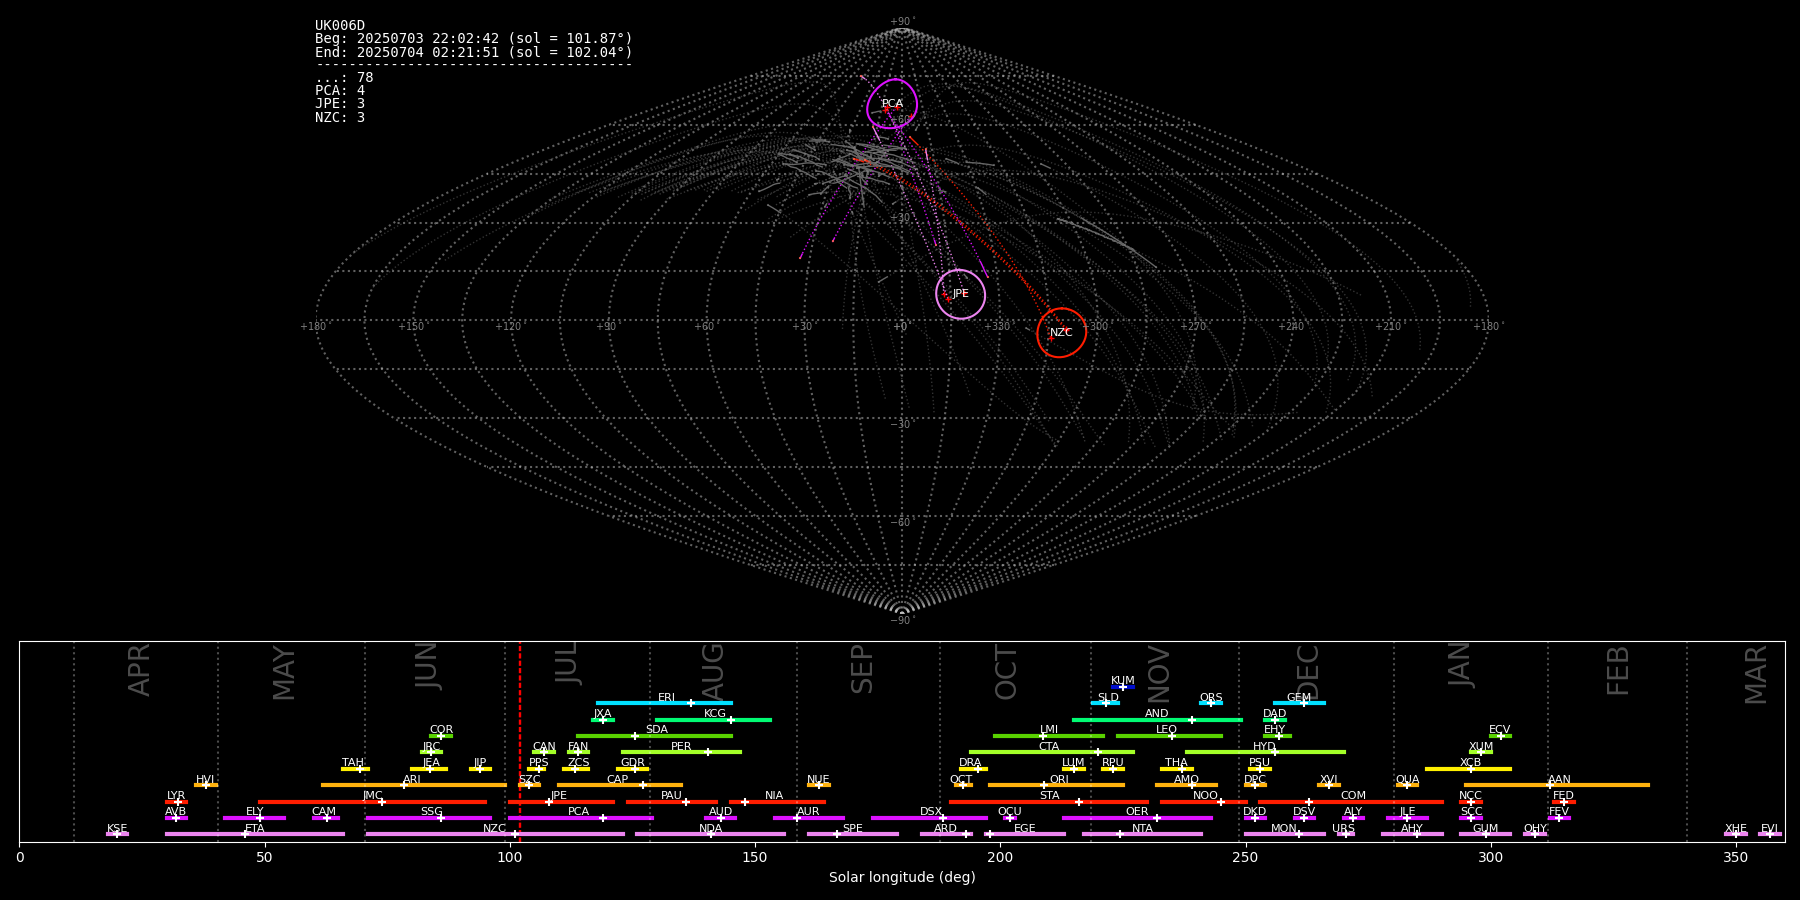Select the JPE shower bar in the timeline

coord(561,802)
